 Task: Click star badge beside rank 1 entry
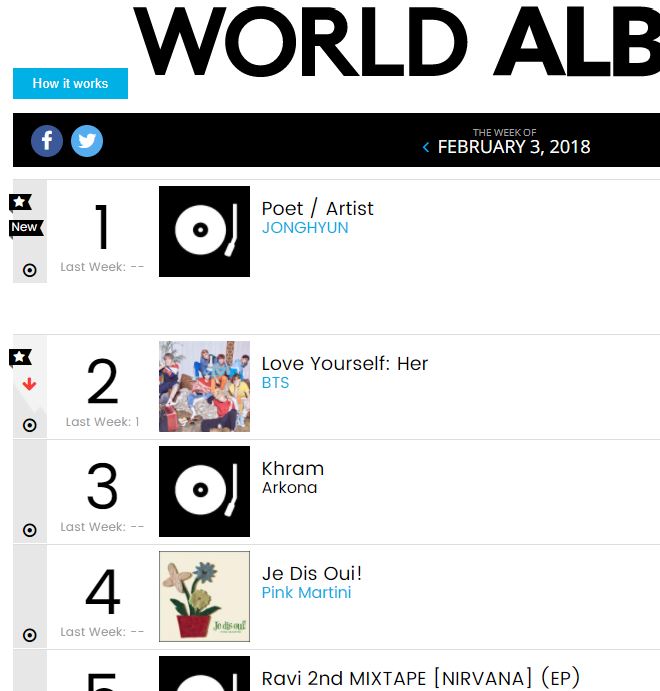click(x=20, y=203)
